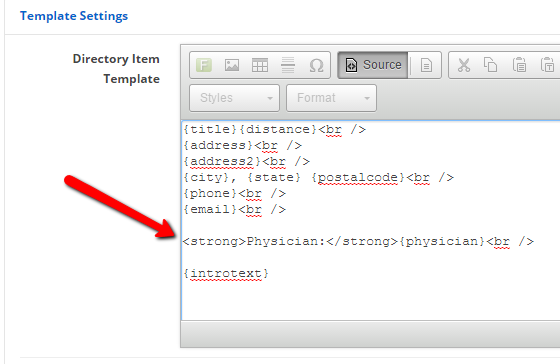Image resolution: width=560 pixels, height=364 pixels.
Task: Insert a horizontal line
Action: 288,65
